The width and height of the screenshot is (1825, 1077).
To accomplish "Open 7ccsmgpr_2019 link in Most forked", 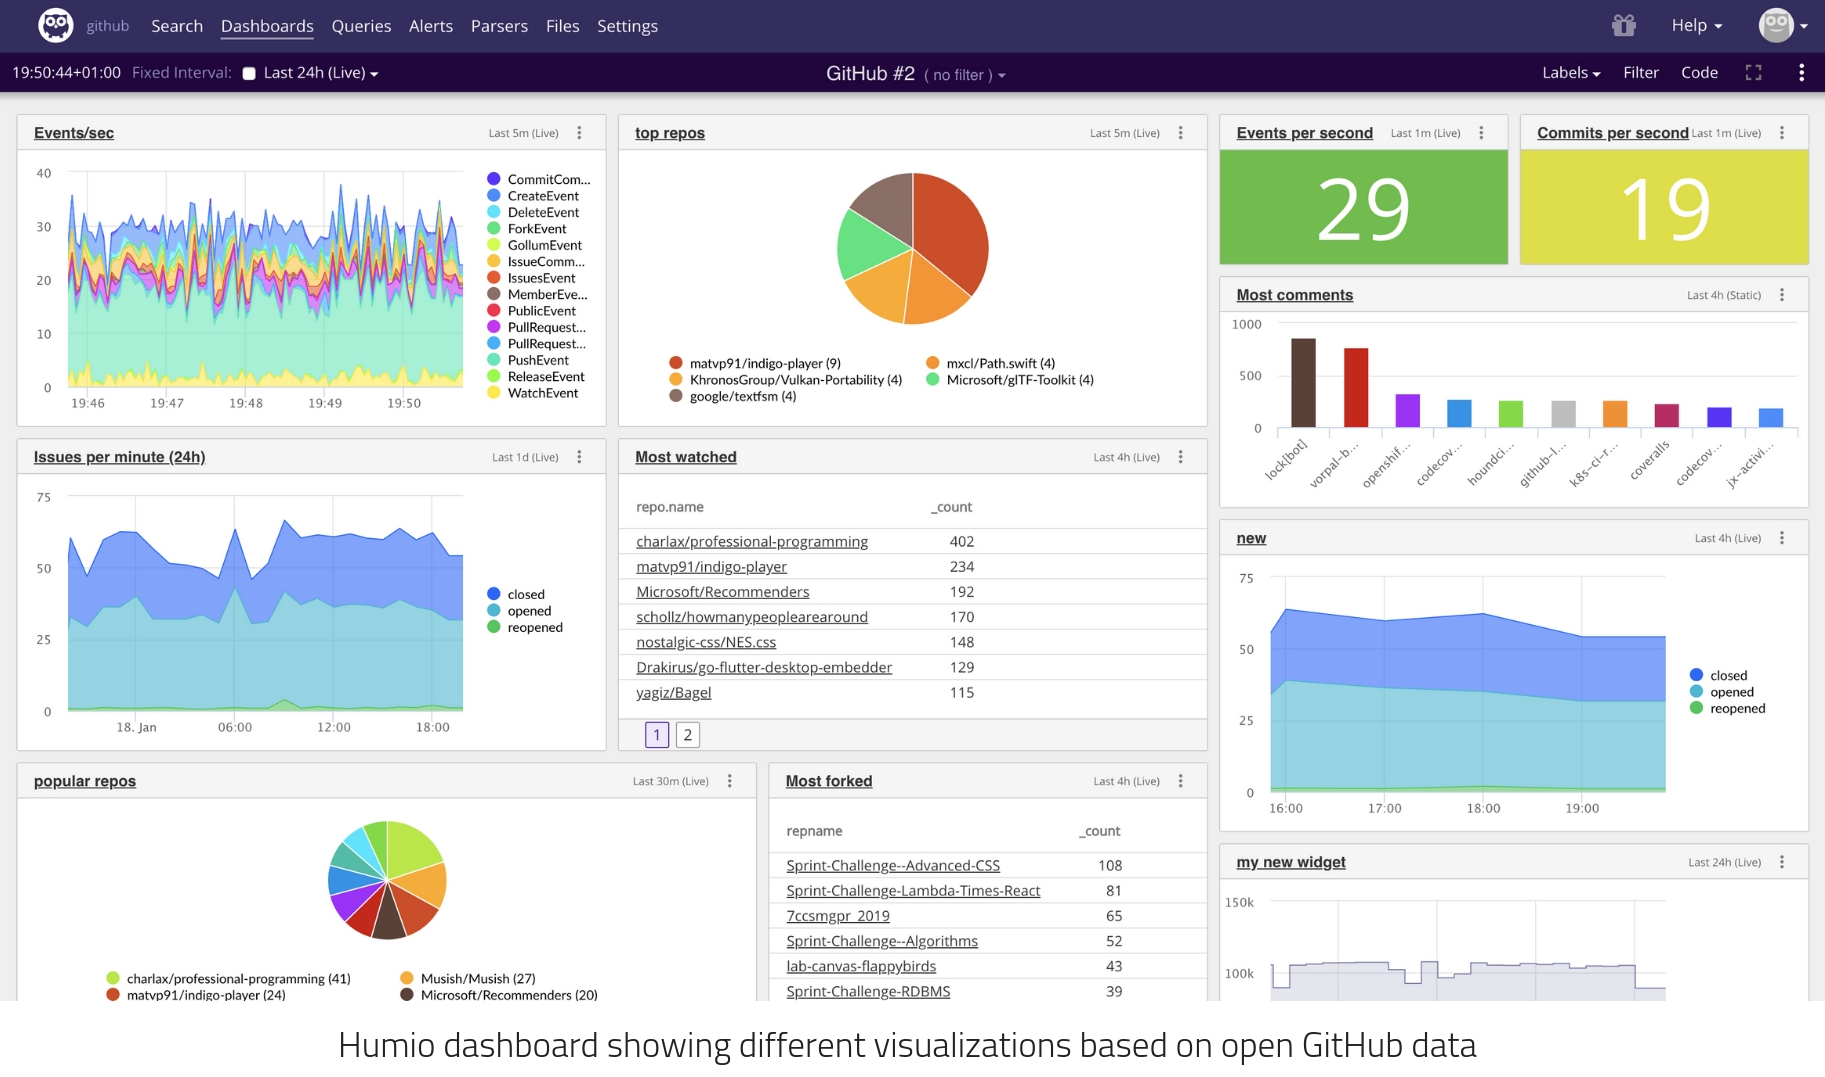I will [x=838, y=916].
